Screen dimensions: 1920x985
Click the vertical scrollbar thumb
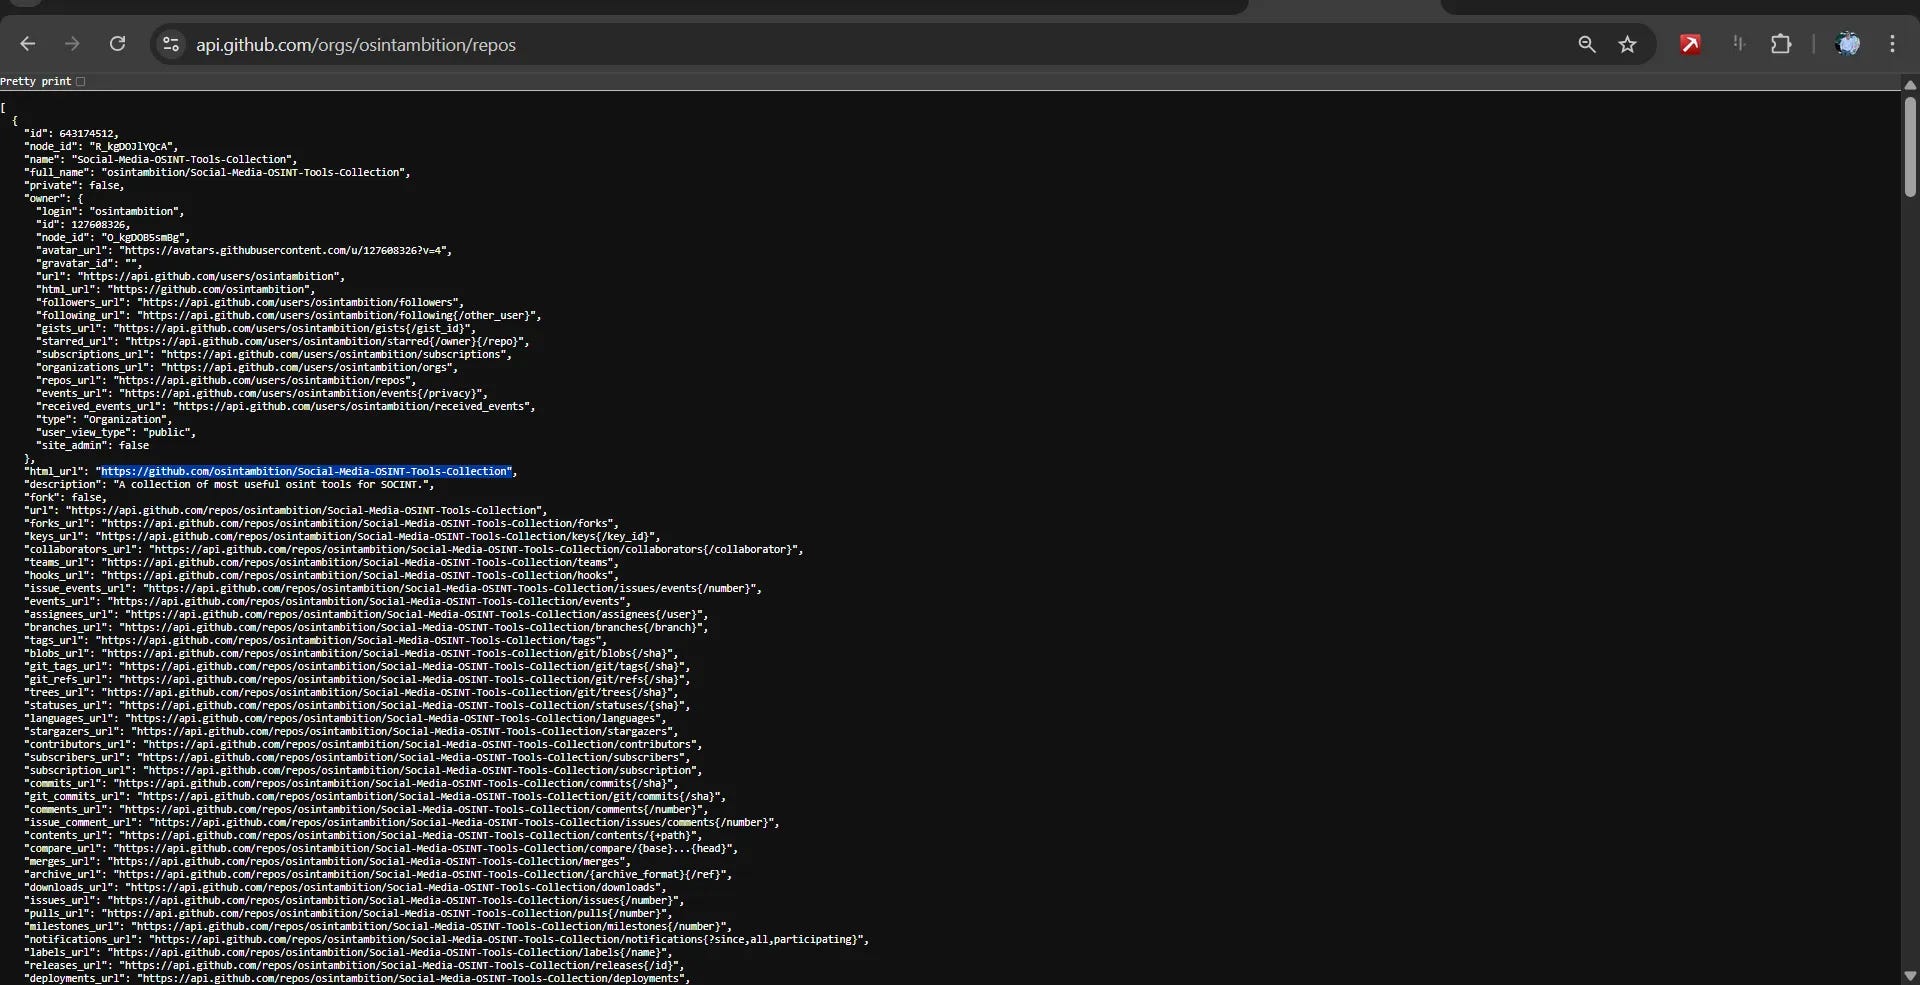pyautogui.click(x=1910, y=146)
